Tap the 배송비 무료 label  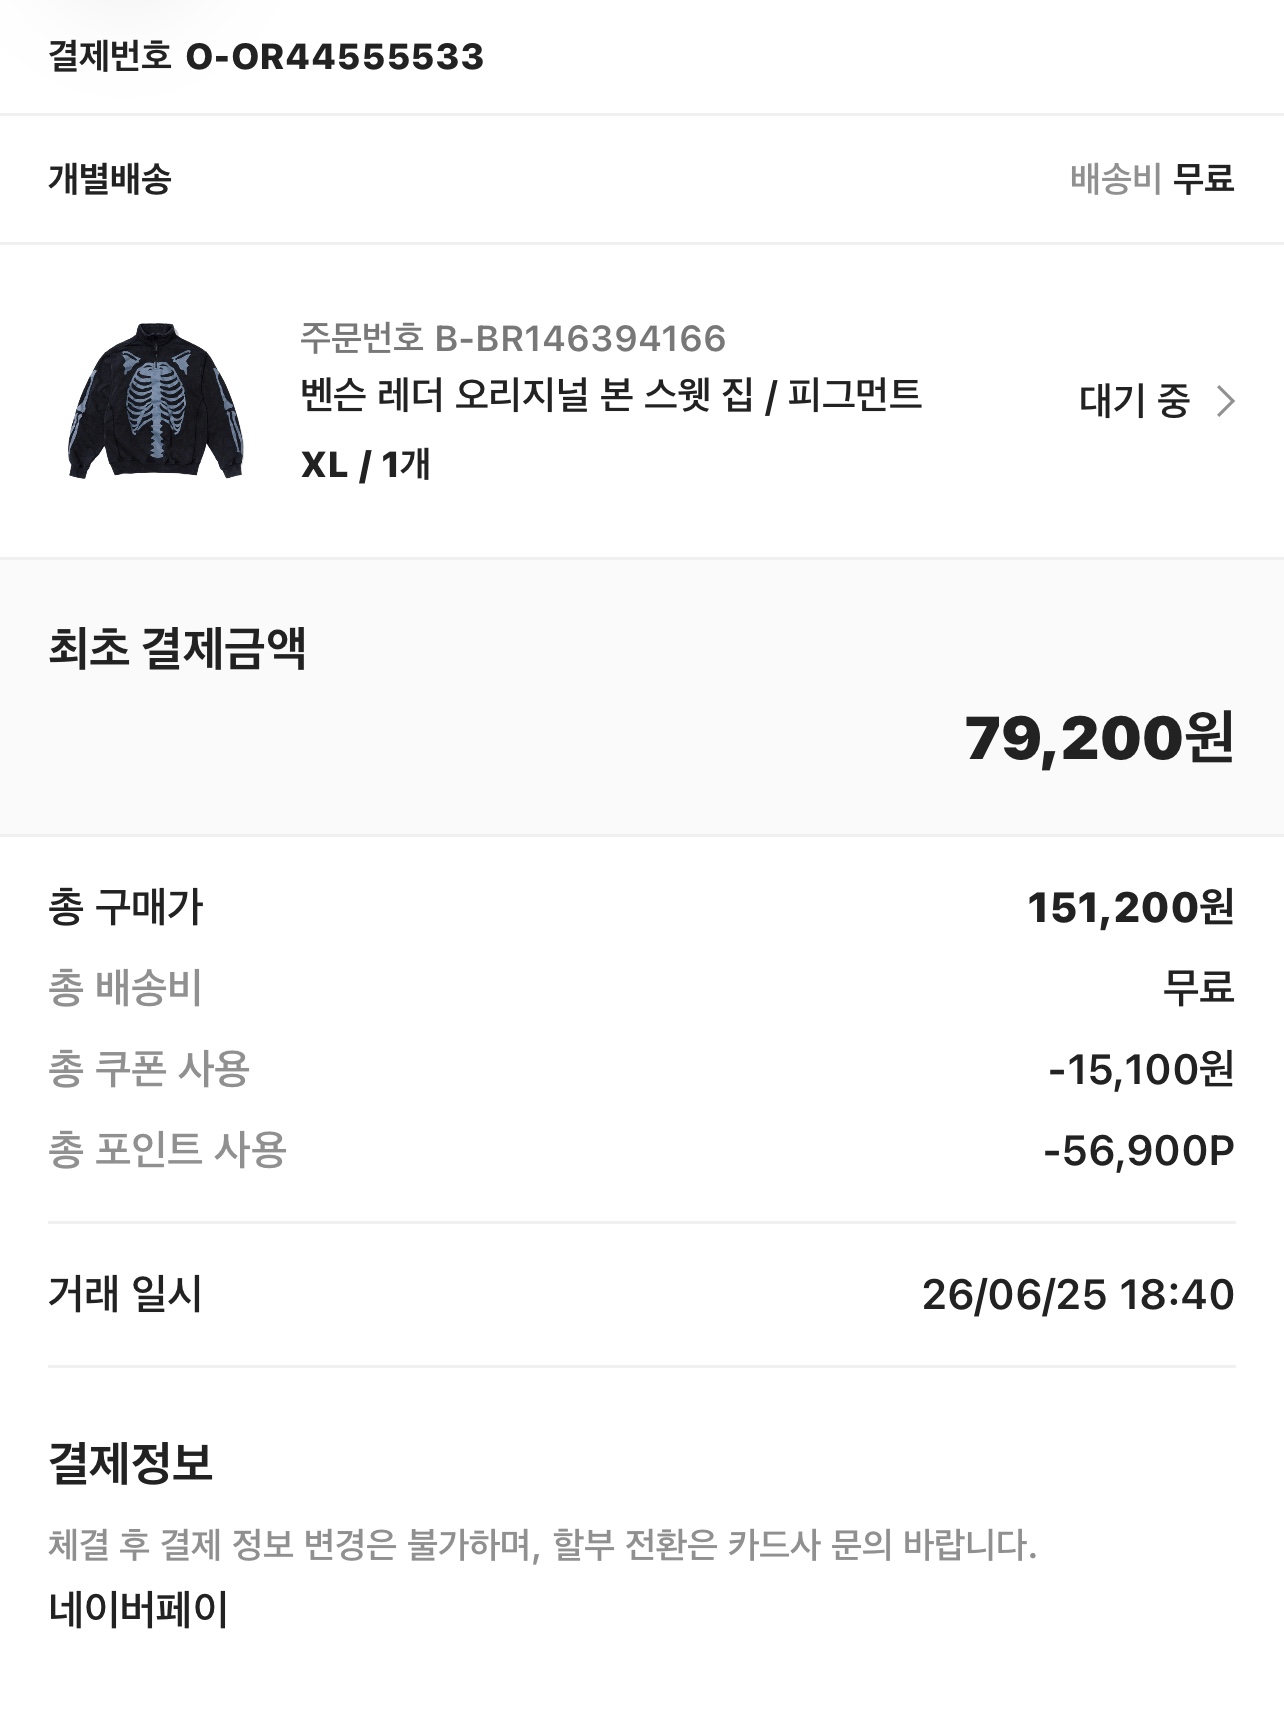click(1152, 179)
